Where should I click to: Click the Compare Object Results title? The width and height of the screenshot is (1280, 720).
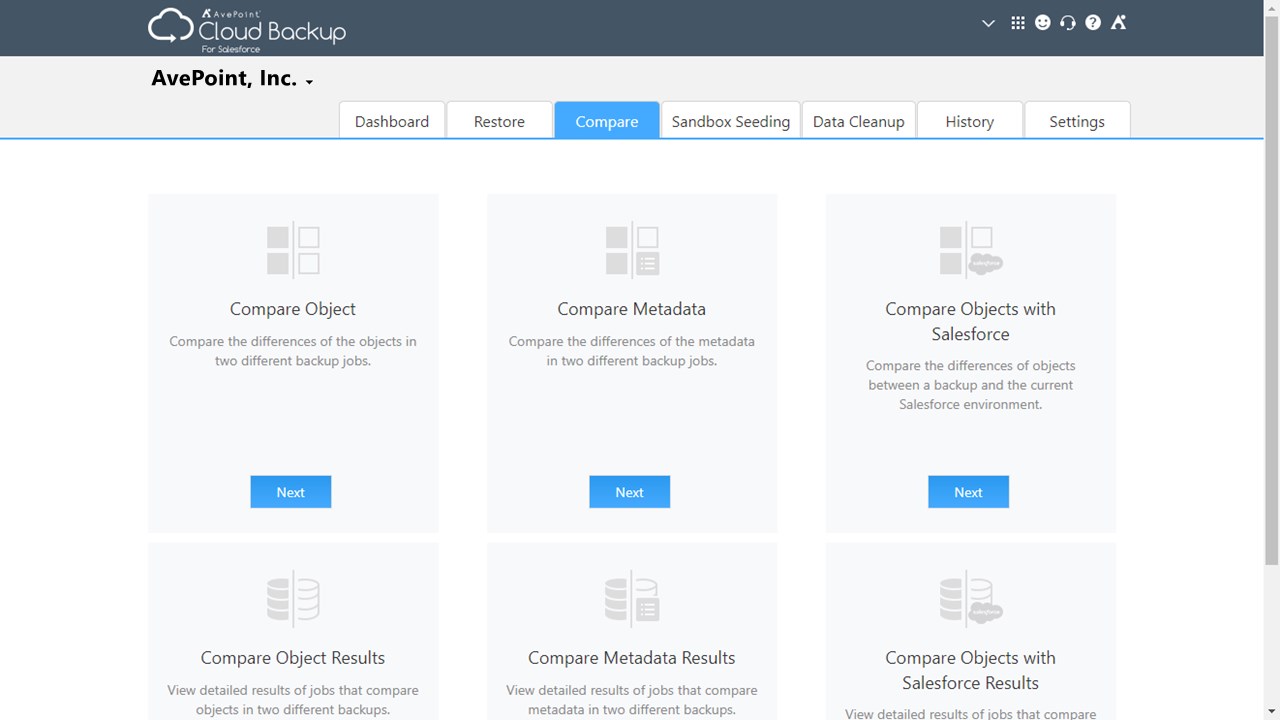(293, 658)
